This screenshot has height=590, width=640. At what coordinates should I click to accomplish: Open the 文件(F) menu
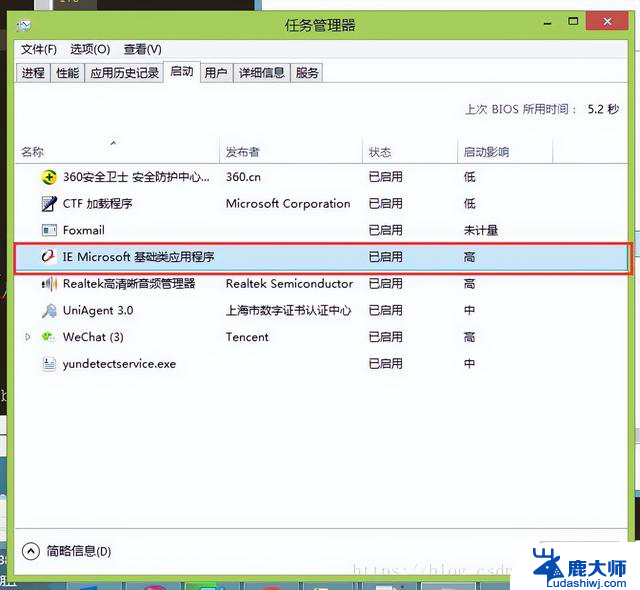(39, 50)
